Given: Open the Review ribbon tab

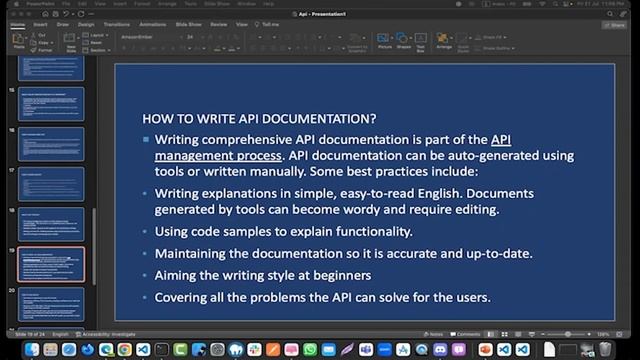Looking at the screenshot, I should (219, 24).
